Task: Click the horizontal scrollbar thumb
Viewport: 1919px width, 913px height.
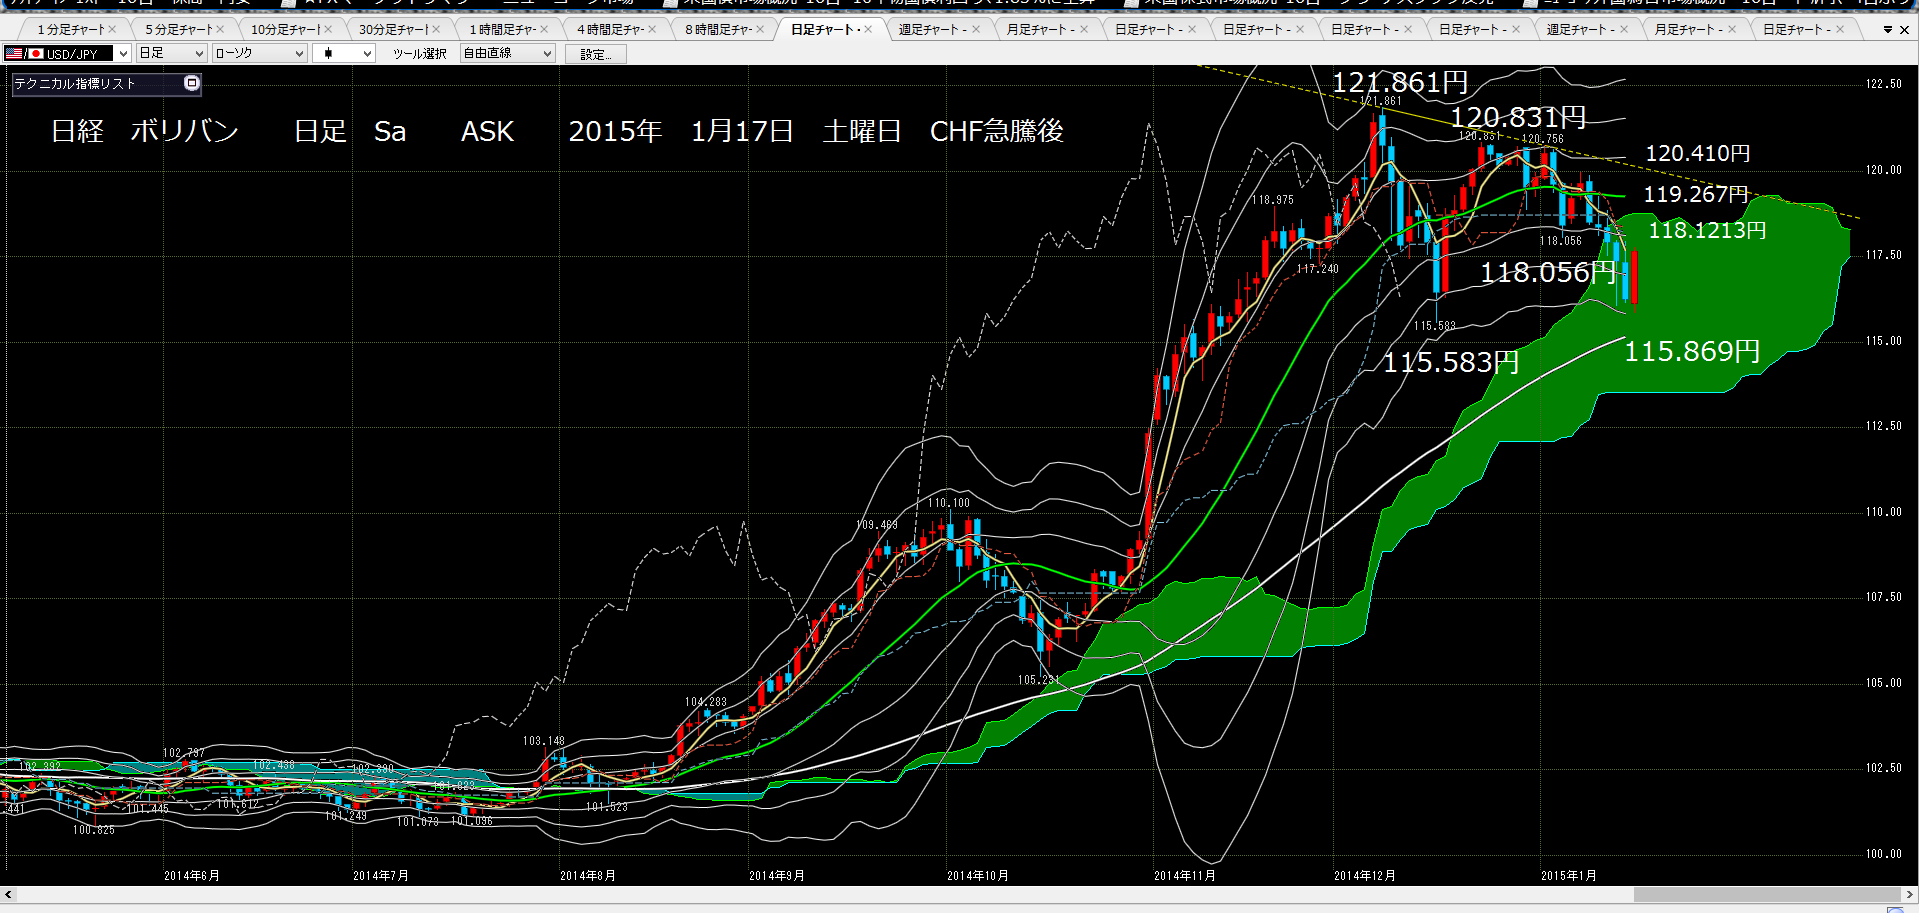Action: (x=1768, y=895)
